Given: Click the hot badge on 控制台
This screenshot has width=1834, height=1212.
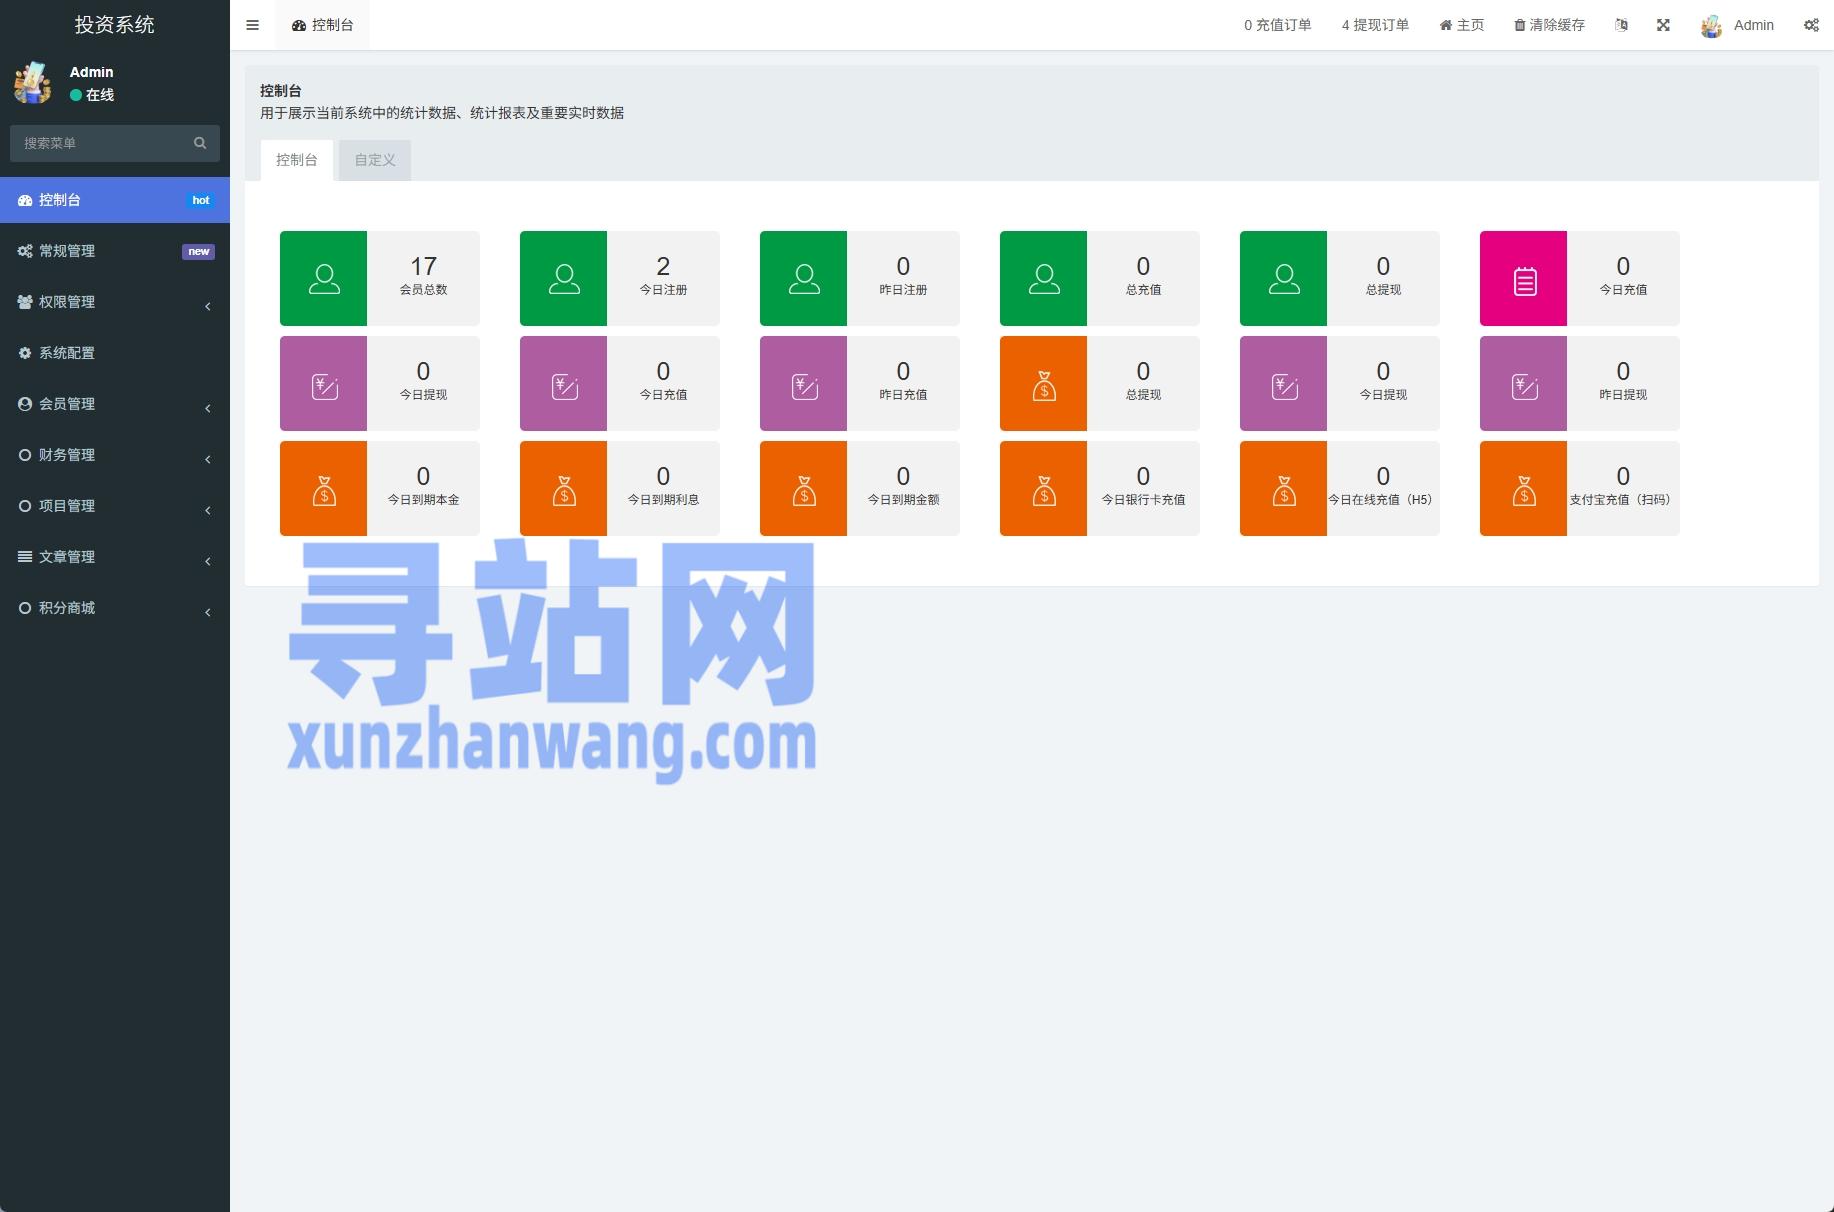Looking at the screenshot, I should (201, 201).
